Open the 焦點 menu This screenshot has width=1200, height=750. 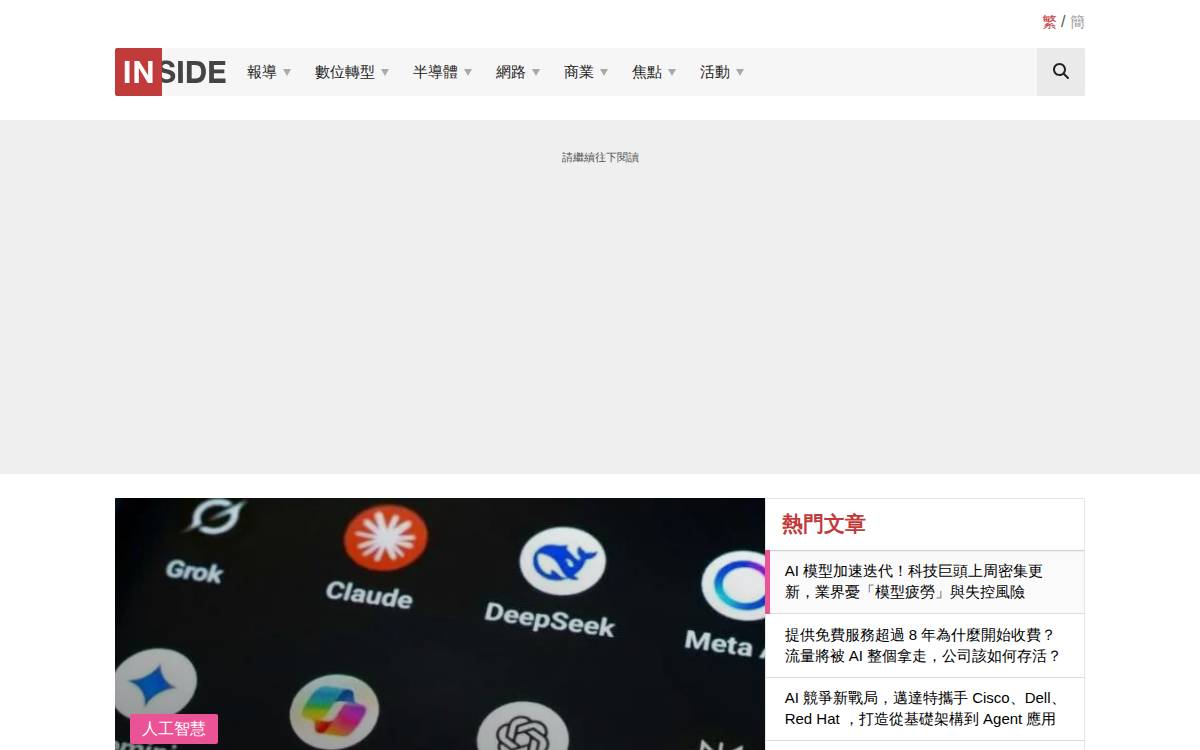(x=647, y=72)
